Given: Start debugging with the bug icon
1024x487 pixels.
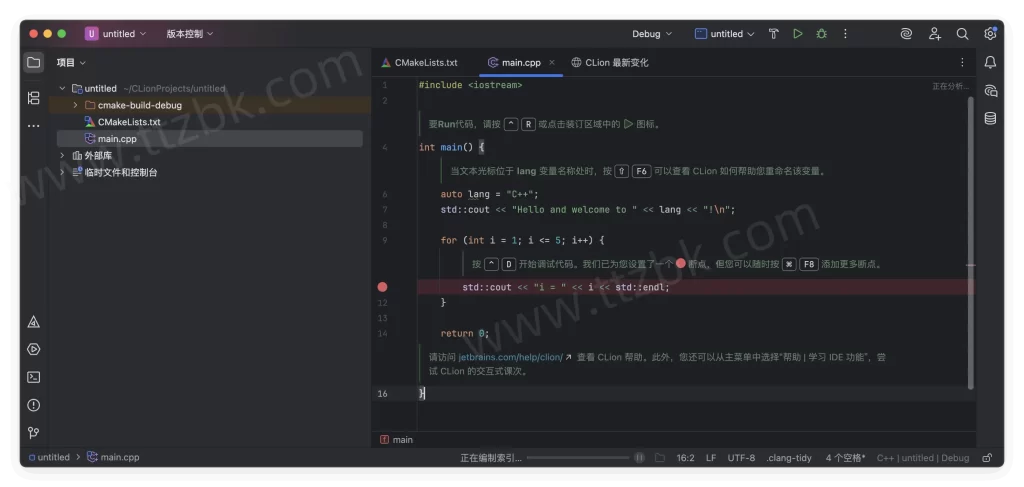Looking at the screenshot, I should pos(821,34).
